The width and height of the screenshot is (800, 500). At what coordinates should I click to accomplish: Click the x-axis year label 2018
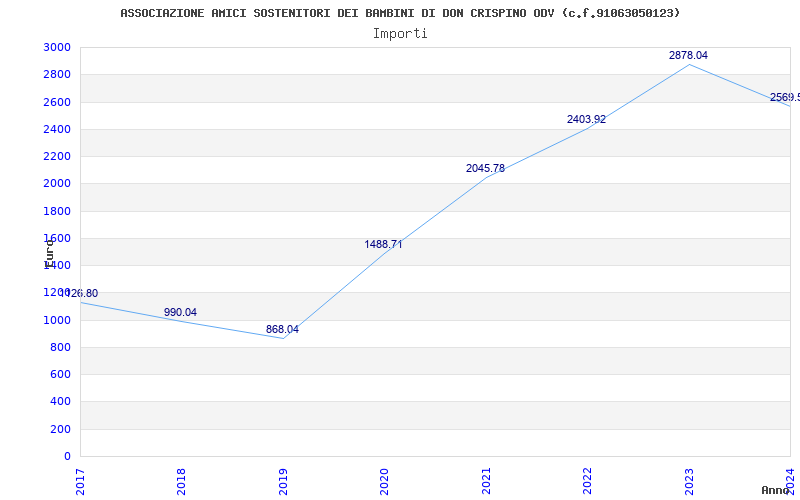[x=181, y=482]
